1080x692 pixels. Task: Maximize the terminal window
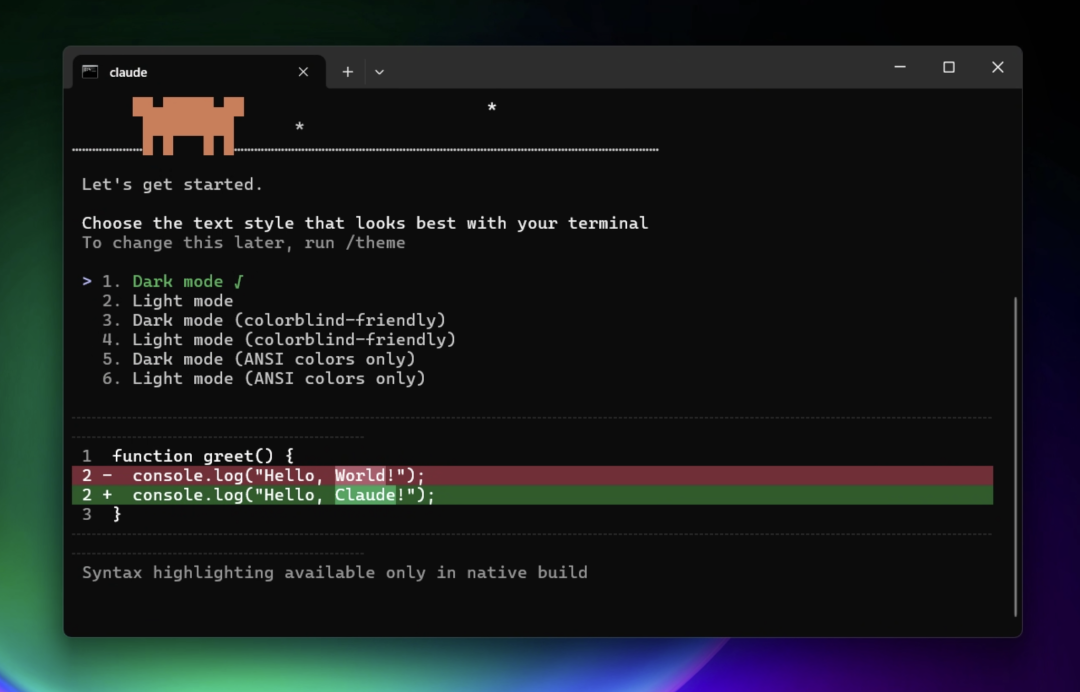[948, 67]
